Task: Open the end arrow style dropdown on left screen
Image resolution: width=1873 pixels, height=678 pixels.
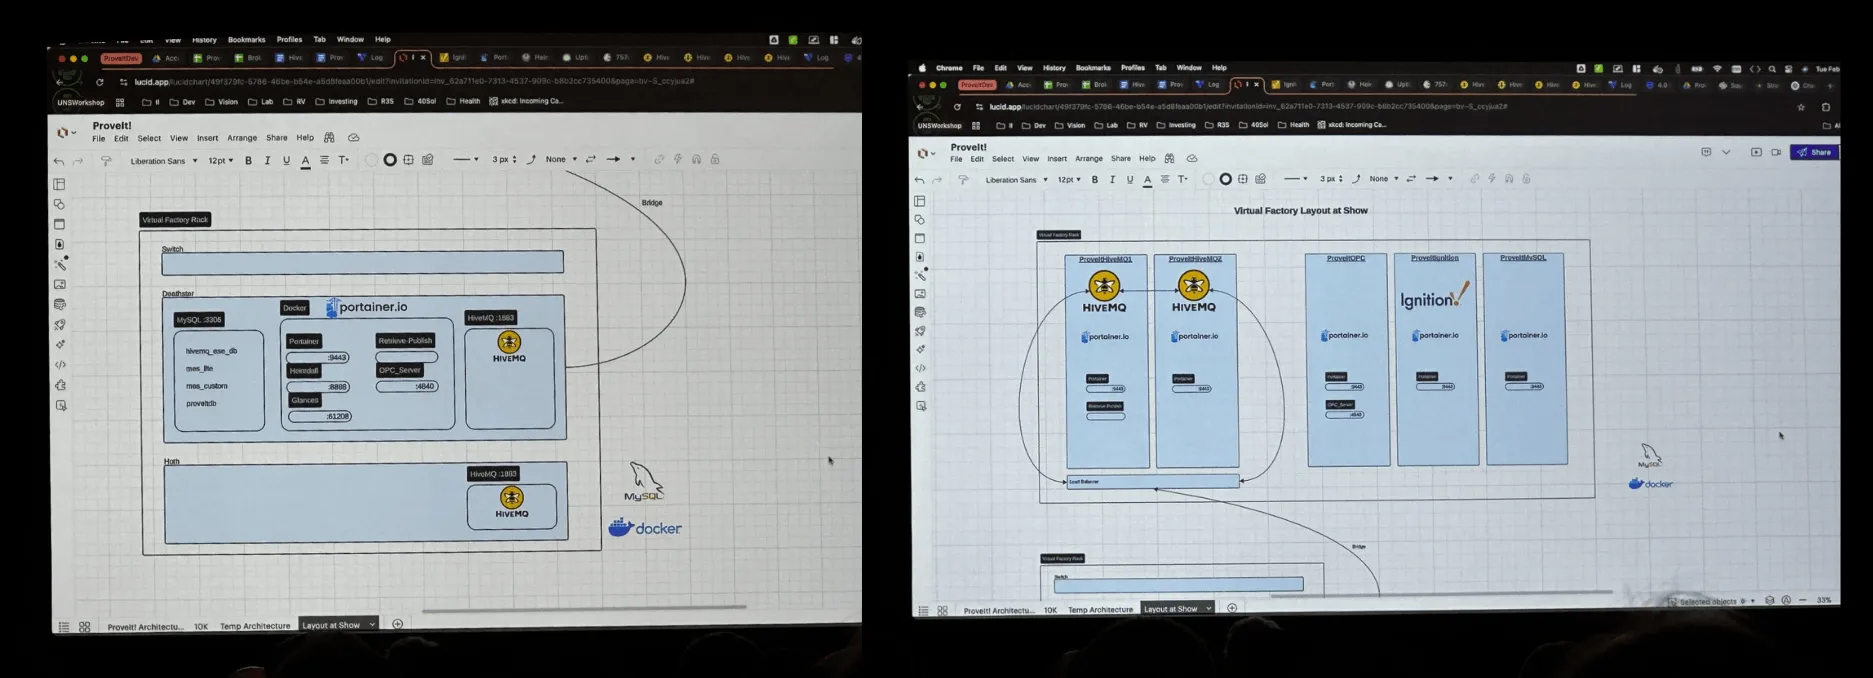Action: 620,159
